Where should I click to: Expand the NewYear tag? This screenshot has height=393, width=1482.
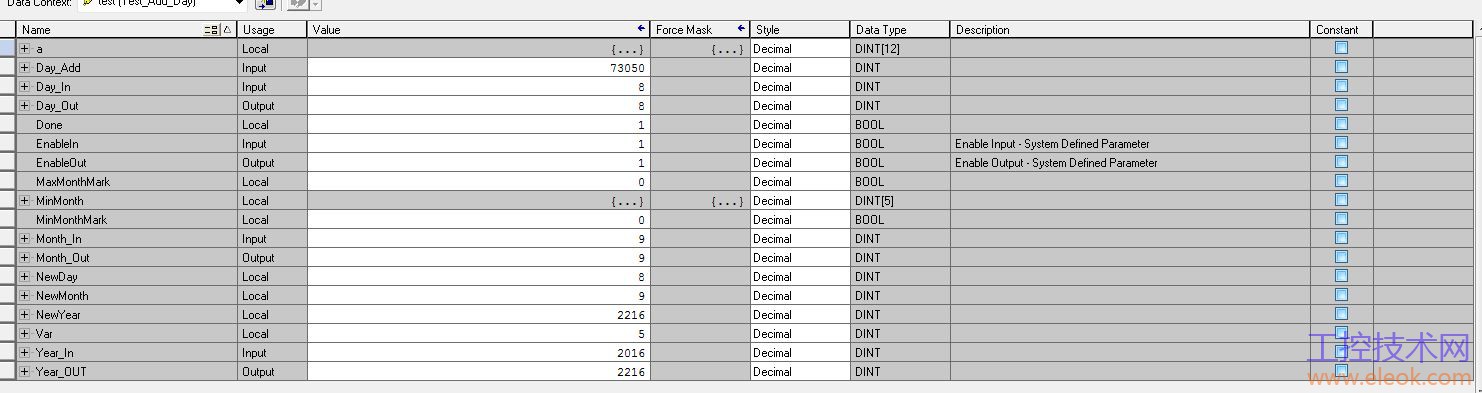25,314
